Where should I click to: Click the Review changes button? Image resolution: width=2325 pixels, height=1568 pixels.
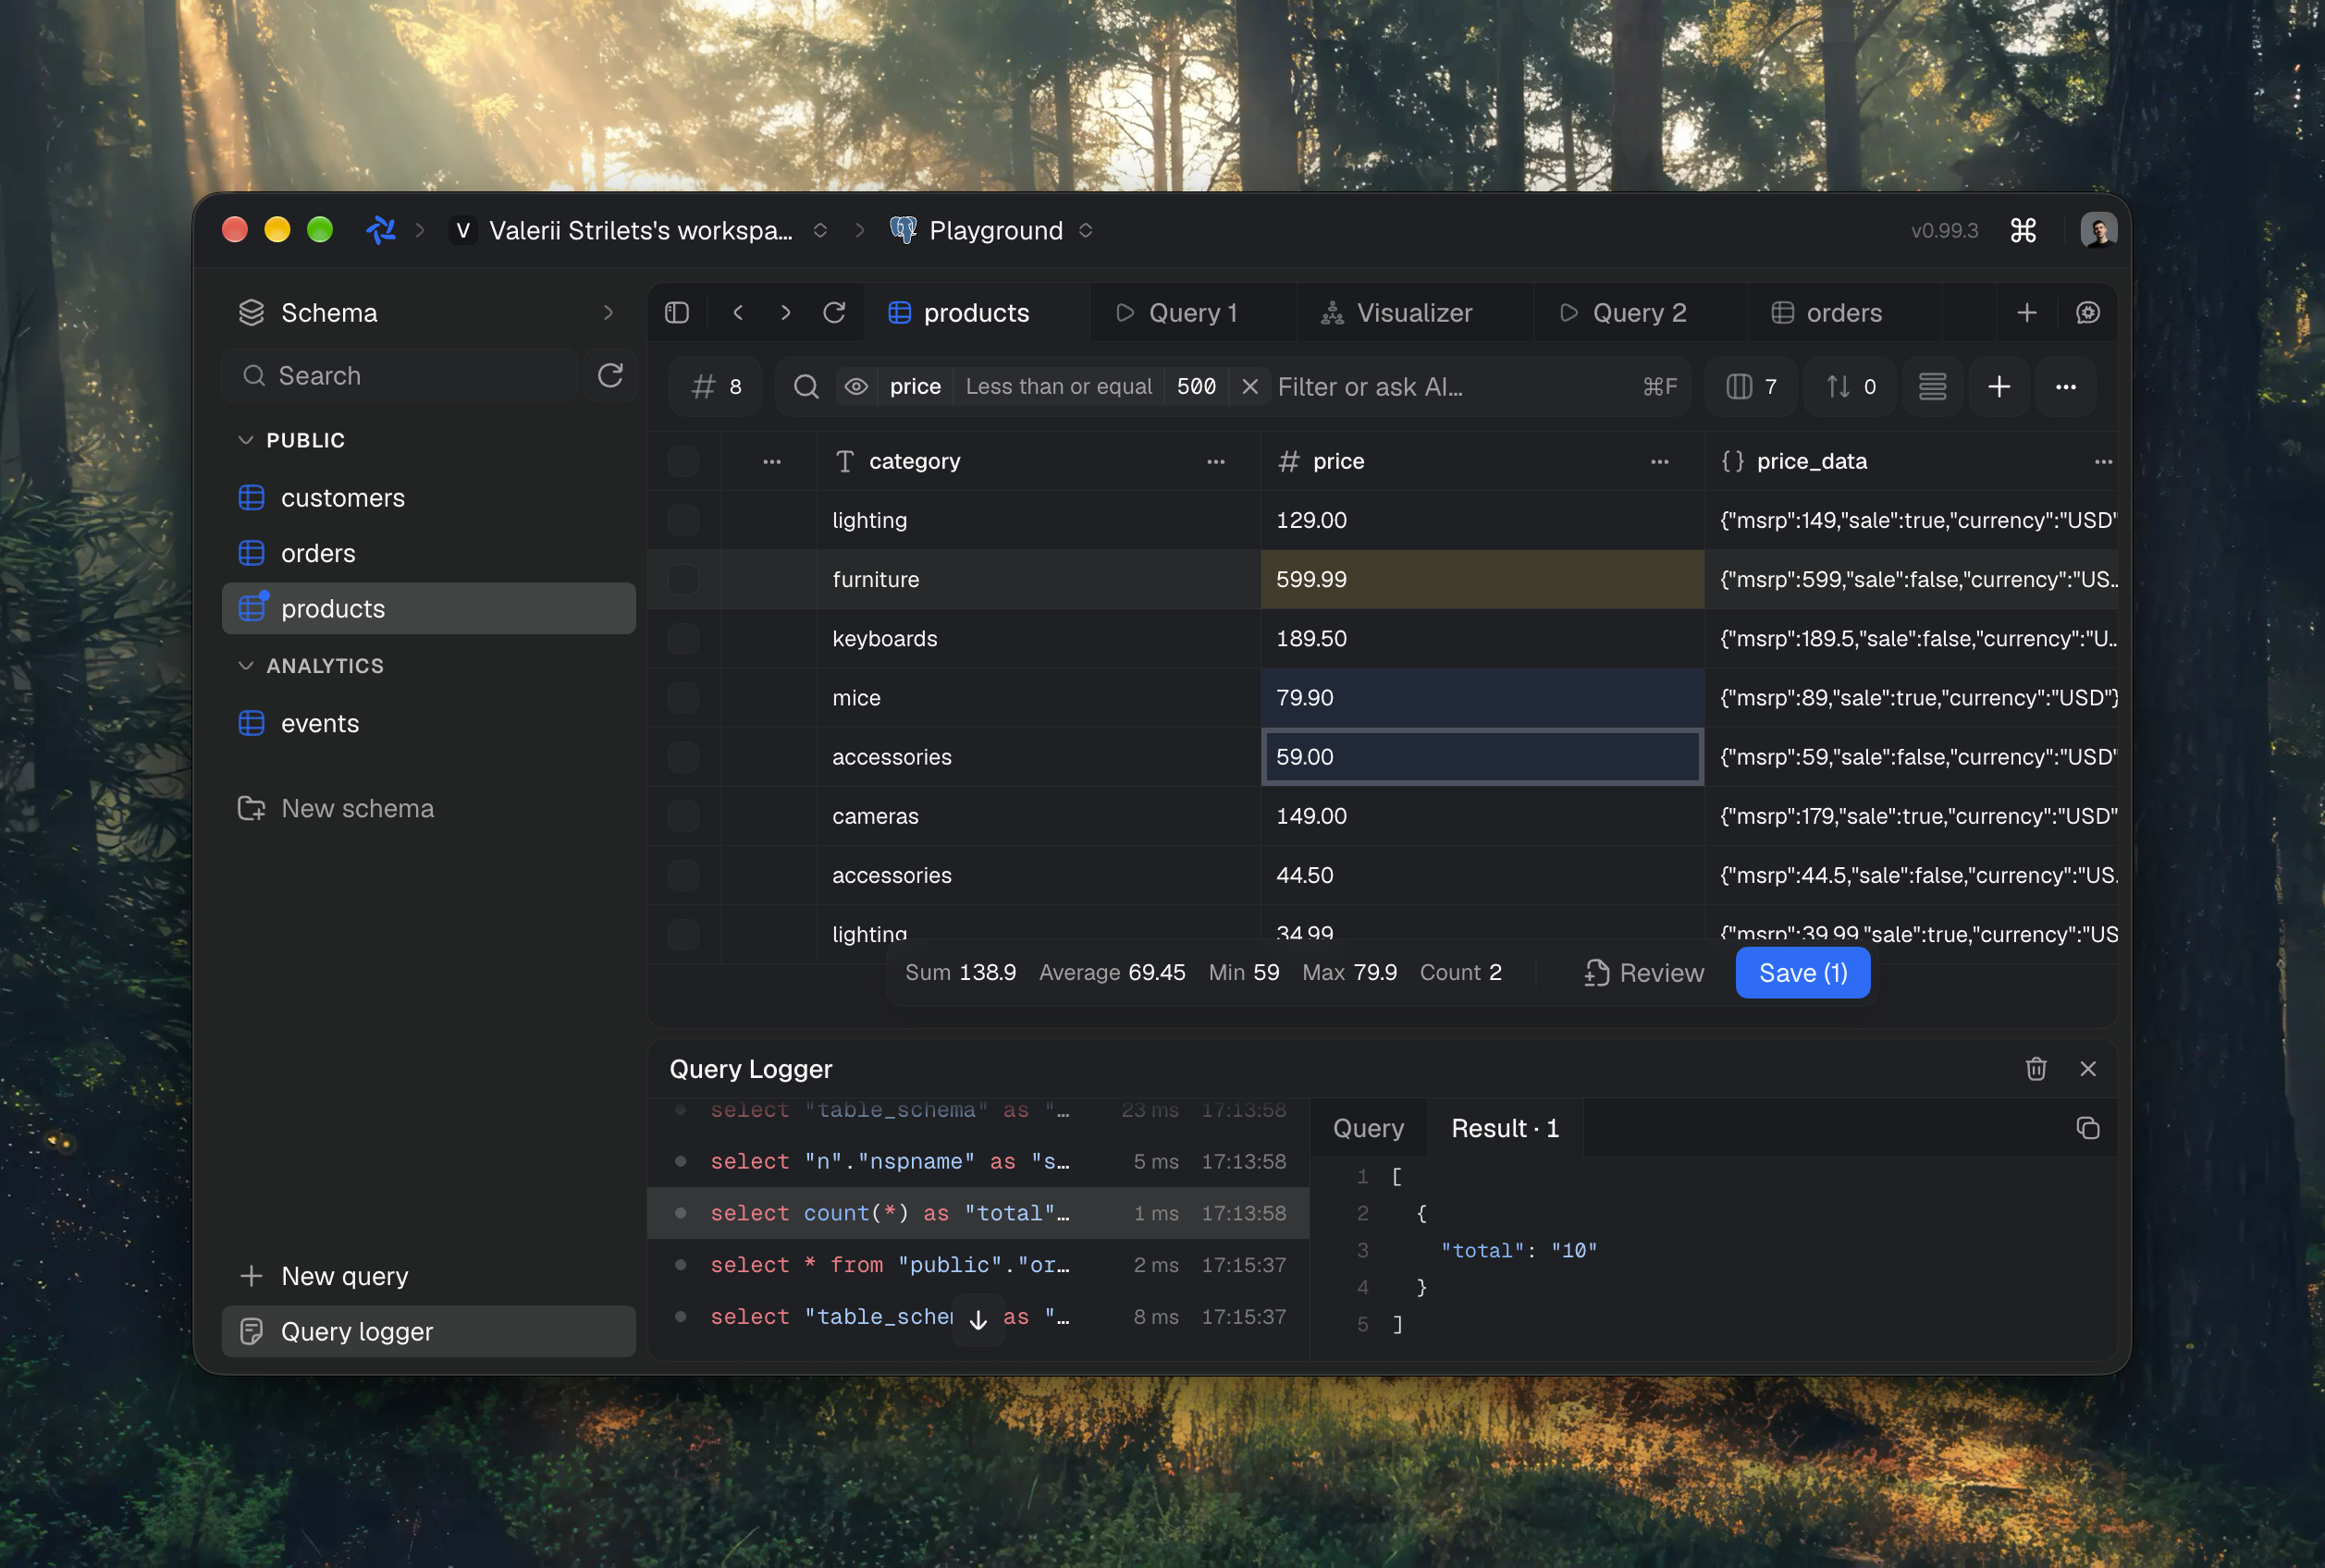[1644, 973]
